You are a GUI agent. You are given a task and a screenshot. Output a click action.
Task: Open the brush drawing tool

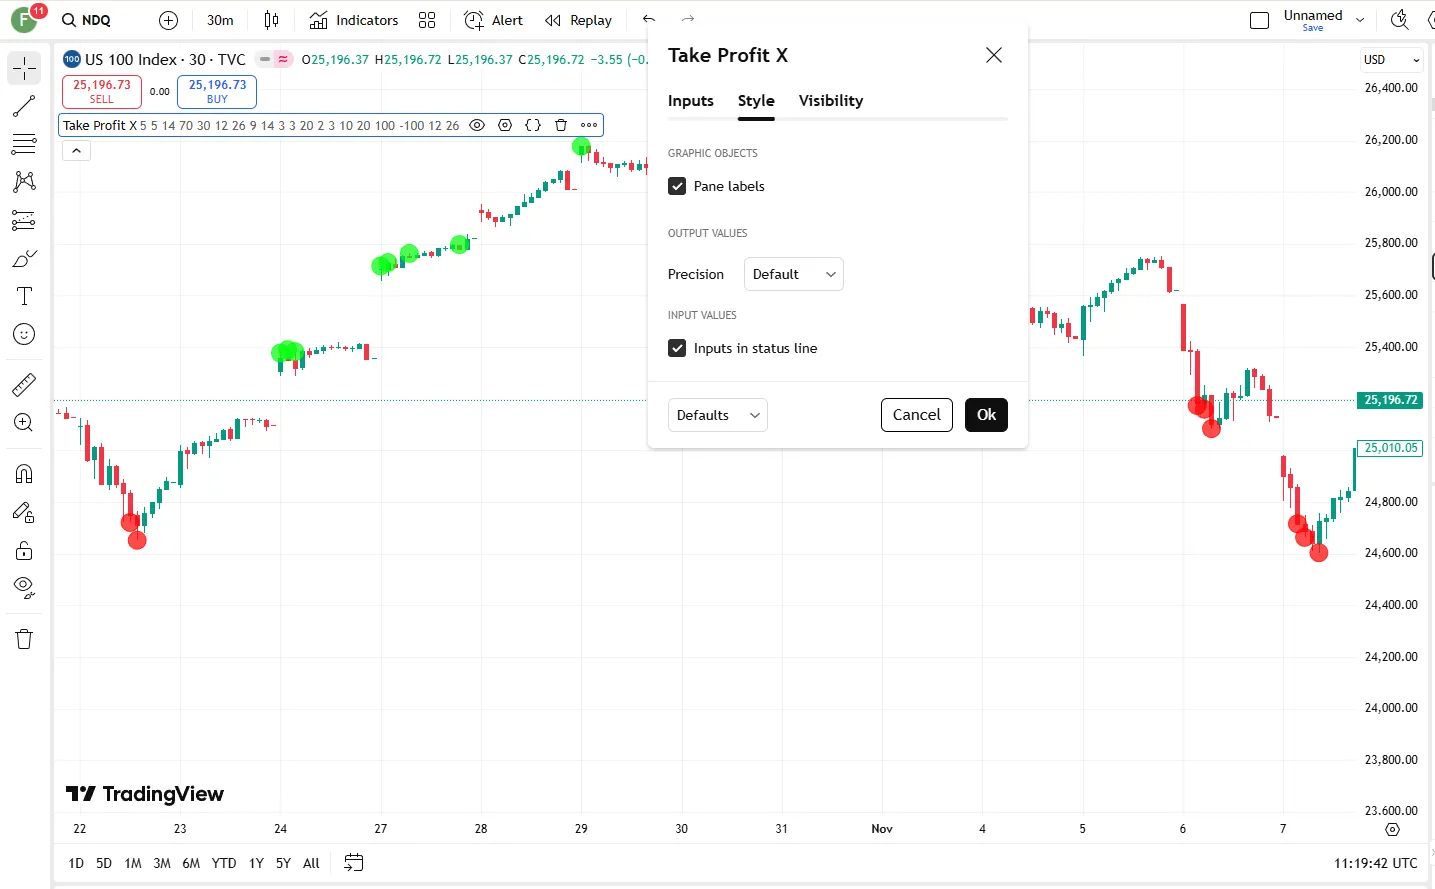click(24, 257)
